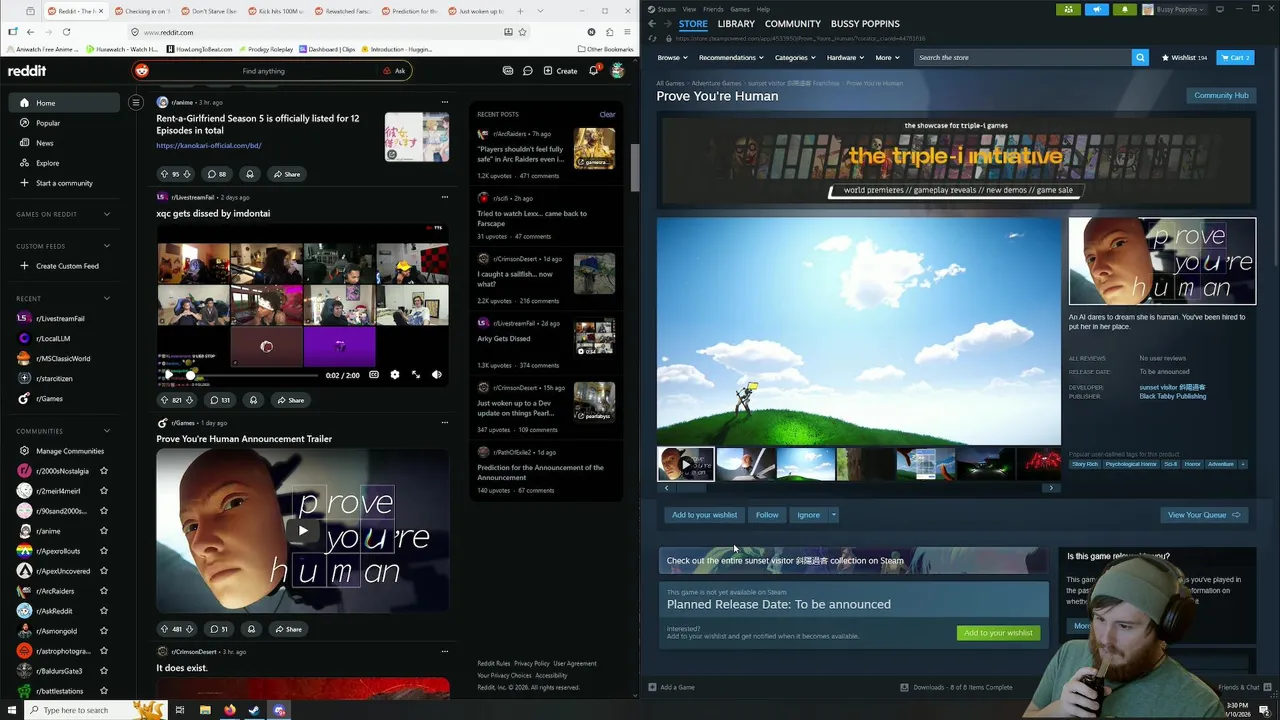Viewport: 1280px width, 720px height.
Task: Open overflow menu of r/anime post
Action: 445,102
